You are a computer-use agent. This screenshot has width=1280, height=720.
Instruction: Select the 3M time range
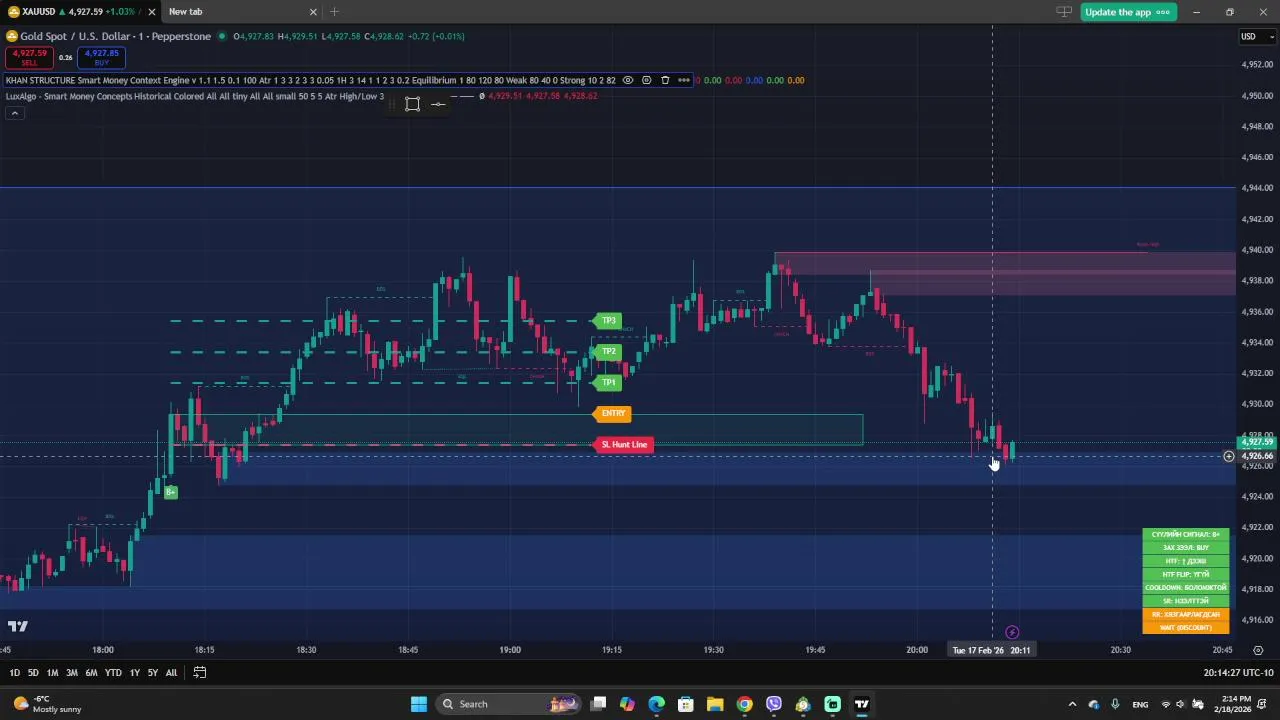click(x=71, y=673)
